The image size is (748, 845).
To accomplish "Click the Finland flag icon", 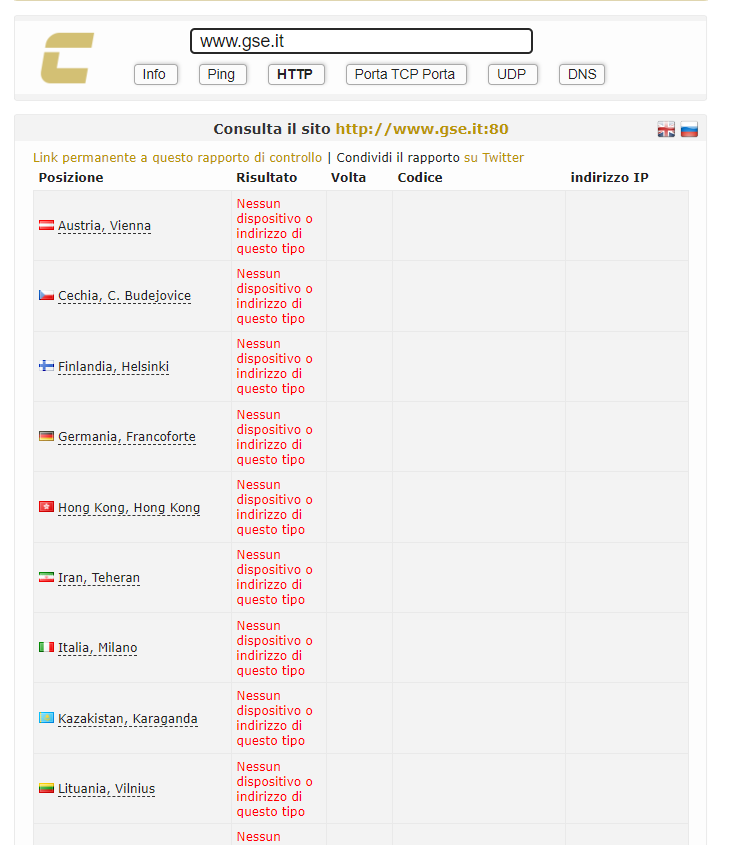I will (46, 367).
